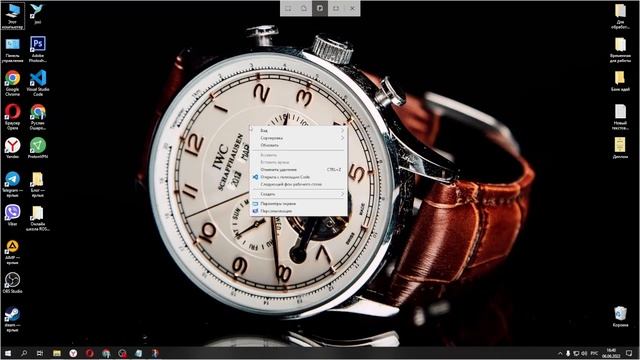Select the OBS Studio desktop shortcut
640x360 pixels.
pos(13,283)
